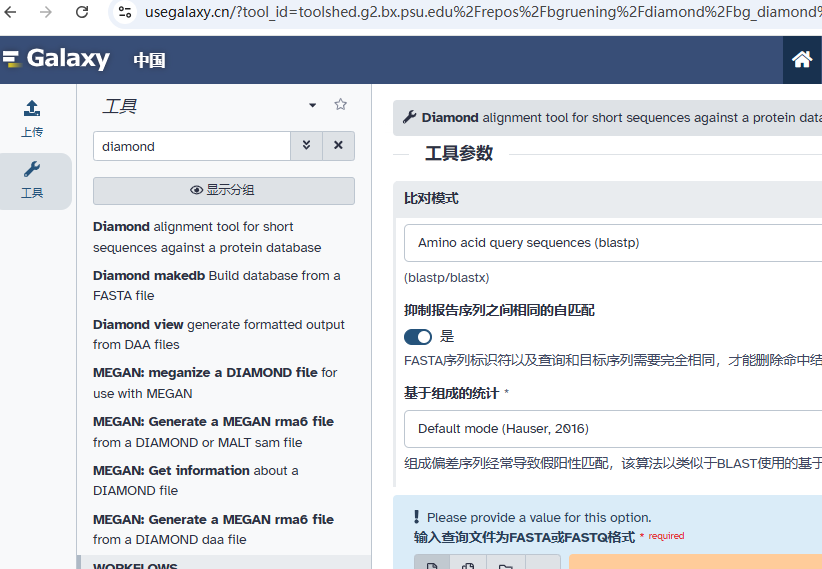This screenshot has width=822, height=569.
Task: Open MEGAN: meganize a DIAMOND file tool
Action: [215, 383]
